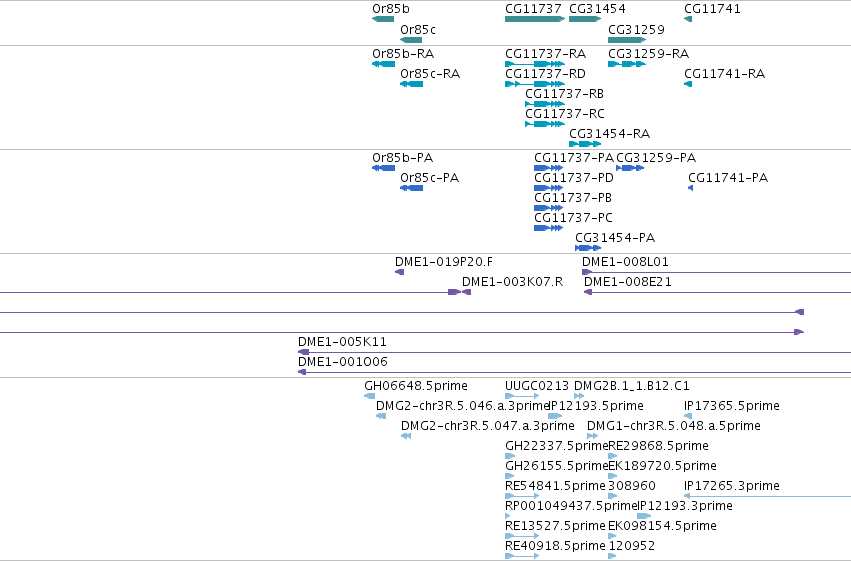This screenshot has width=851, height=561.
Task: Select the DME1-008E21 BAC arrow
Action: coord(717,292)
